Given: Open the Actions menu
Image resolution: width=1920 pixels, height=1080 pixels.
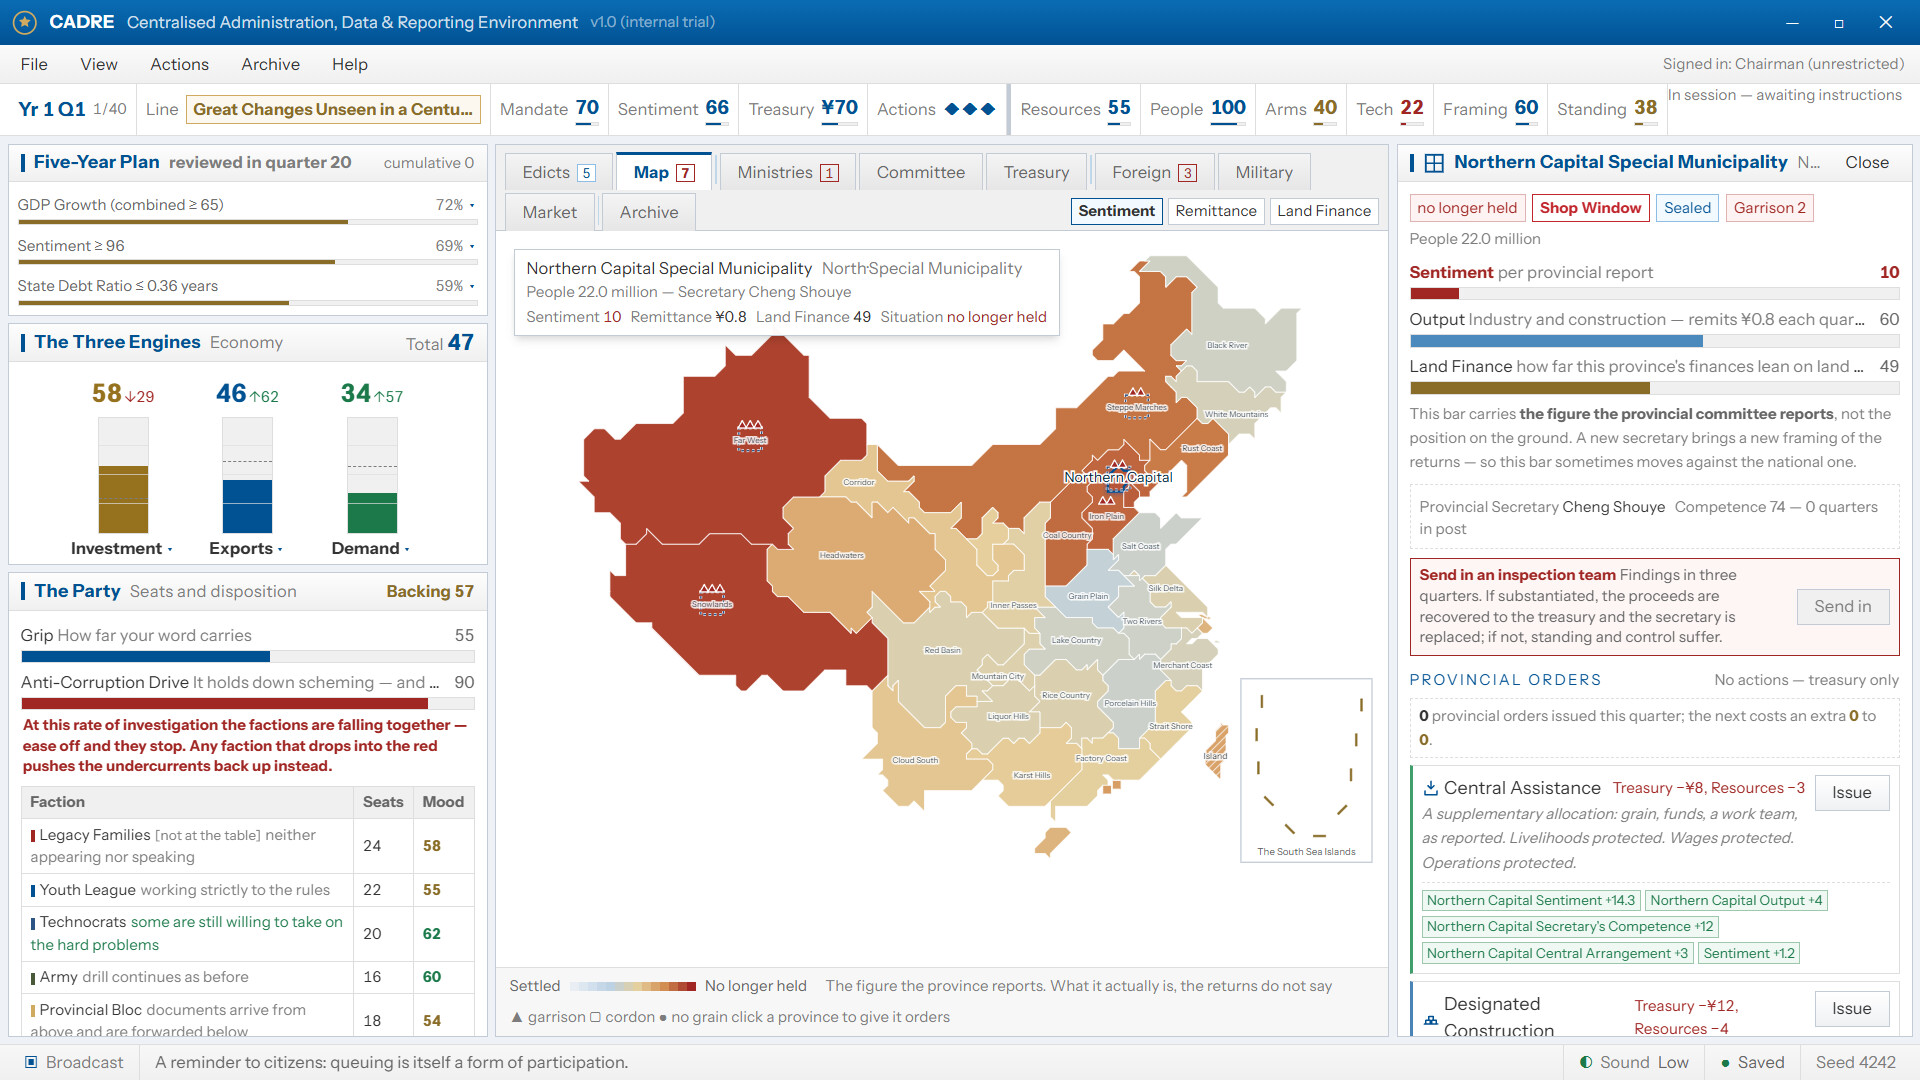Looking at the screenshot, I should pos(179,64).
